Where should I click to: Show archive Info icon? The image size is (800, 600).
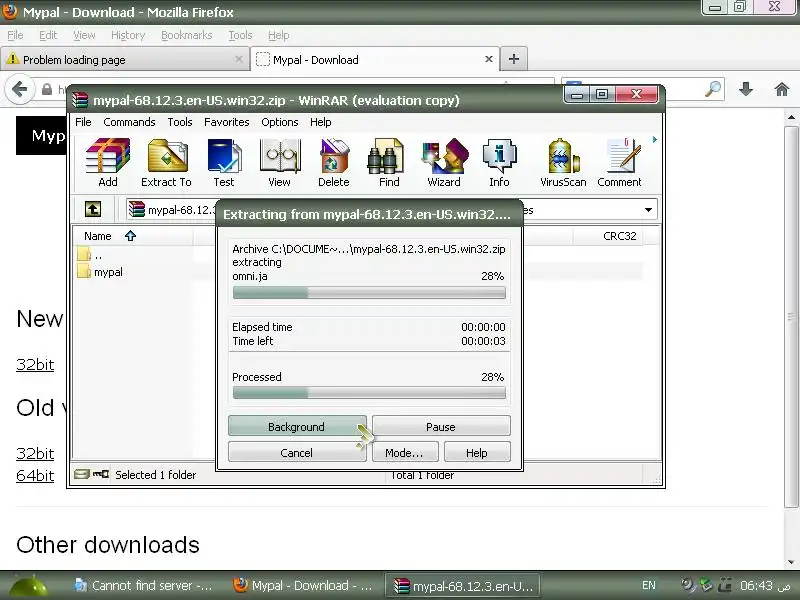pyautogui.click(x=499, y=163)
